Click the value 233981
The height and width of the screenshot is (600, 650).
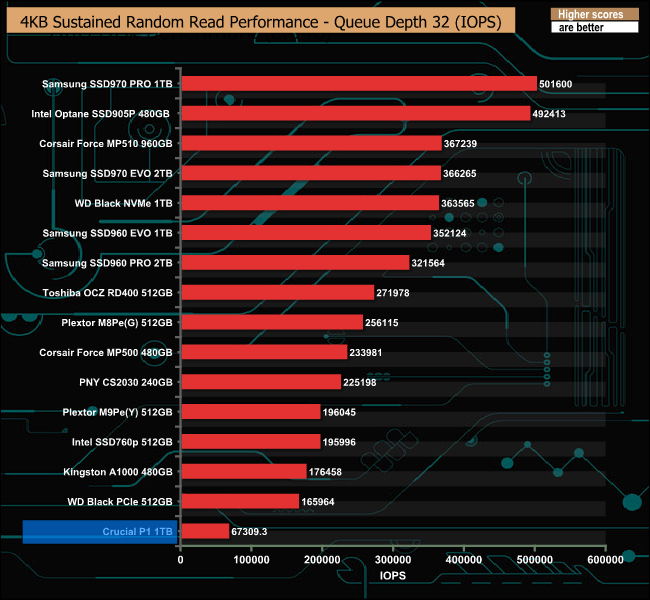(366, 353)
